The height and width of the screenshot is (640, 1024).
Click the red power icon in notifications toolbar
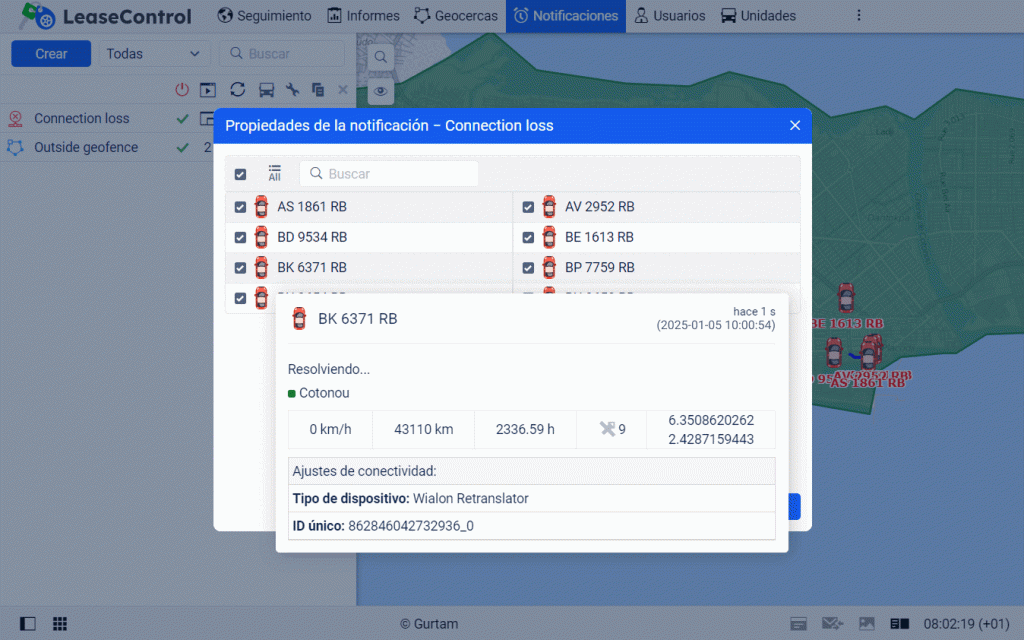click(x=182, y=89)
